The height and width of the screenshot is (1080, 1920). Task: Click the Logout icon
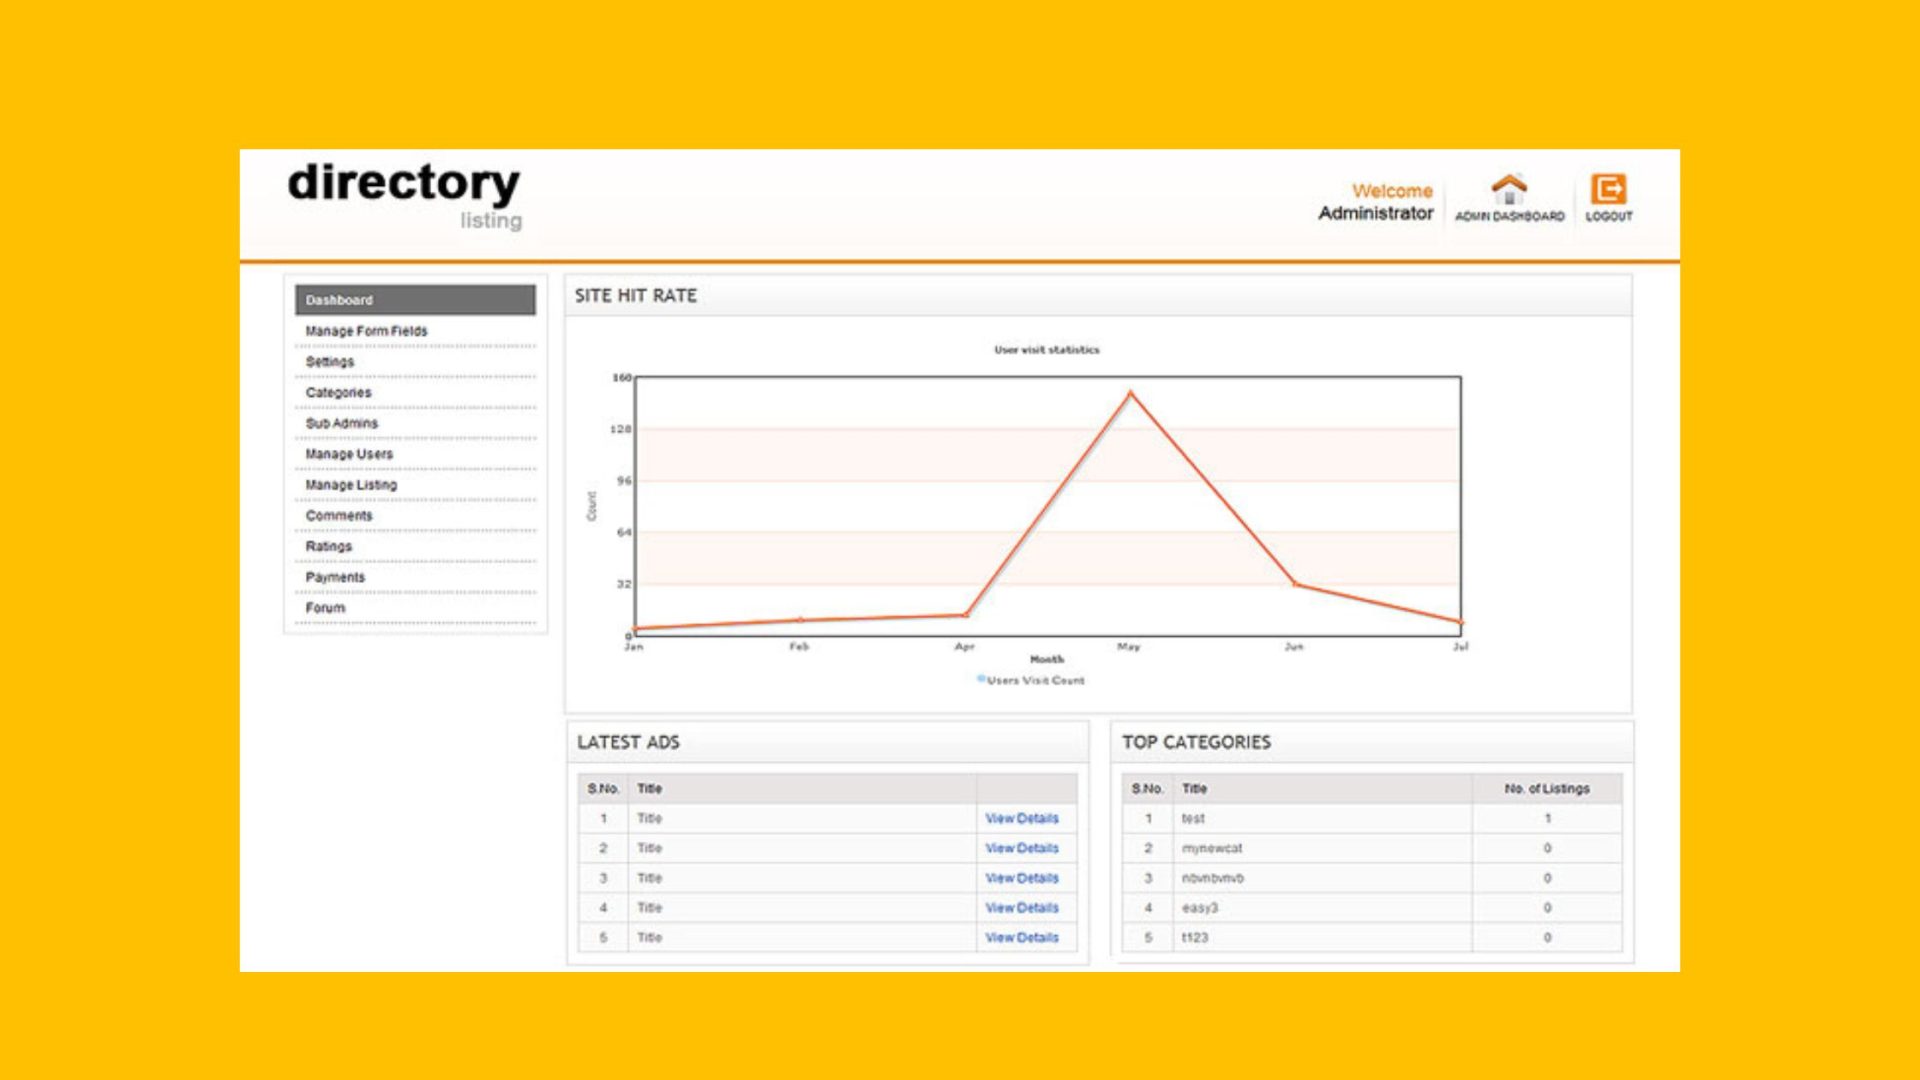(1610, 192)
